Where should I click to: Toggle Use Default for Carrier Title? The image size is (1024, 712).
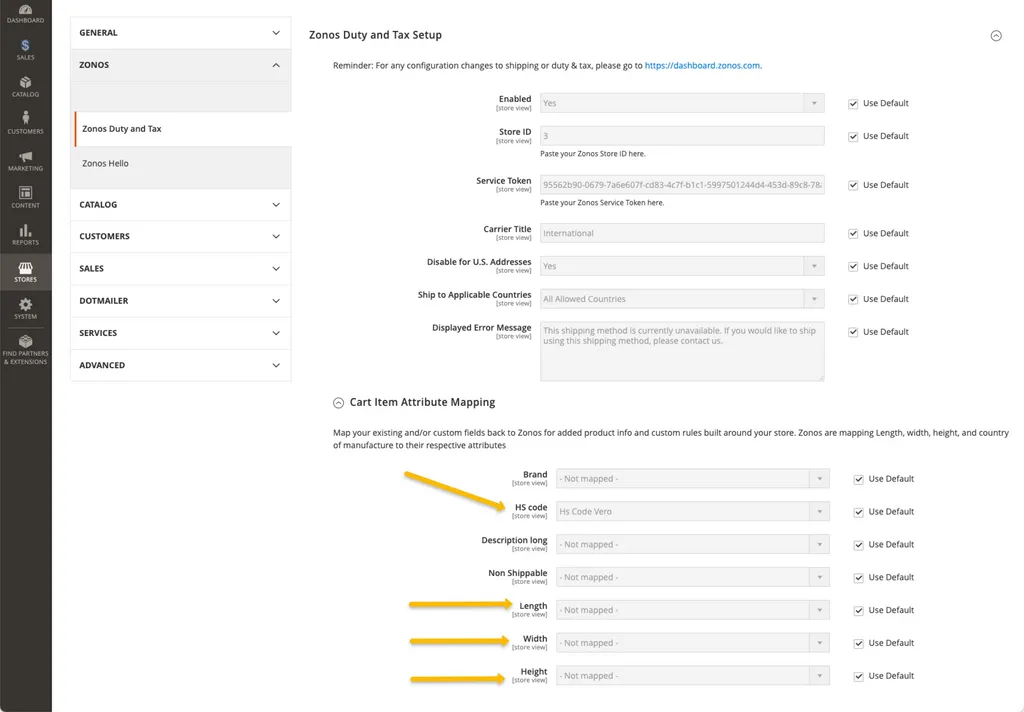tap(853, 234)
